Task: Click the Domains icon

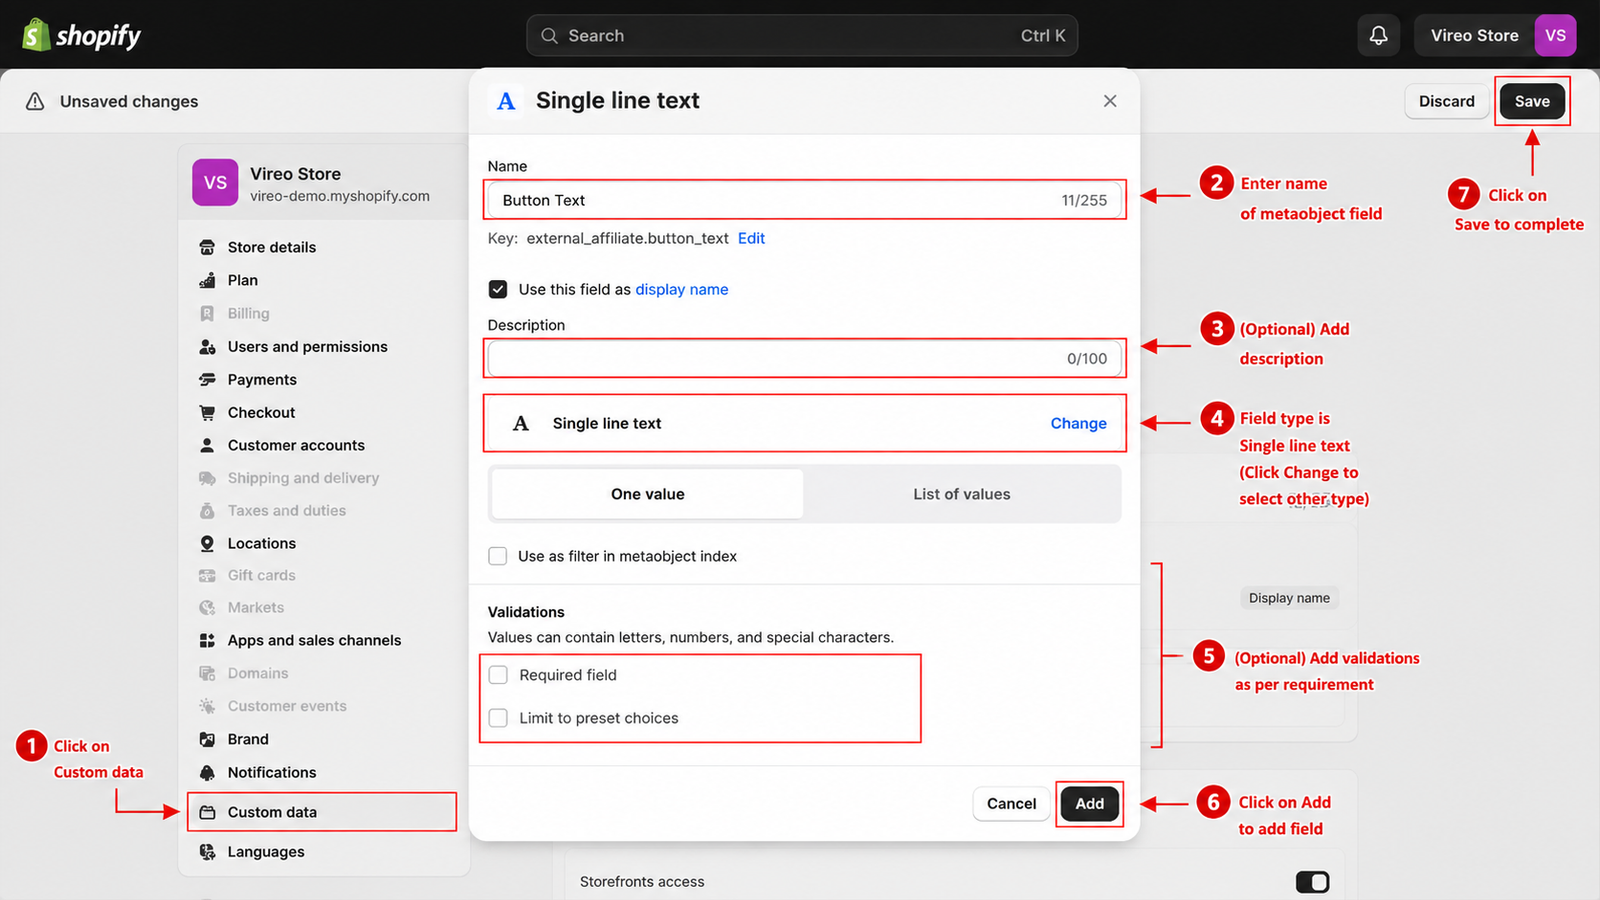Action: (207, 673)
